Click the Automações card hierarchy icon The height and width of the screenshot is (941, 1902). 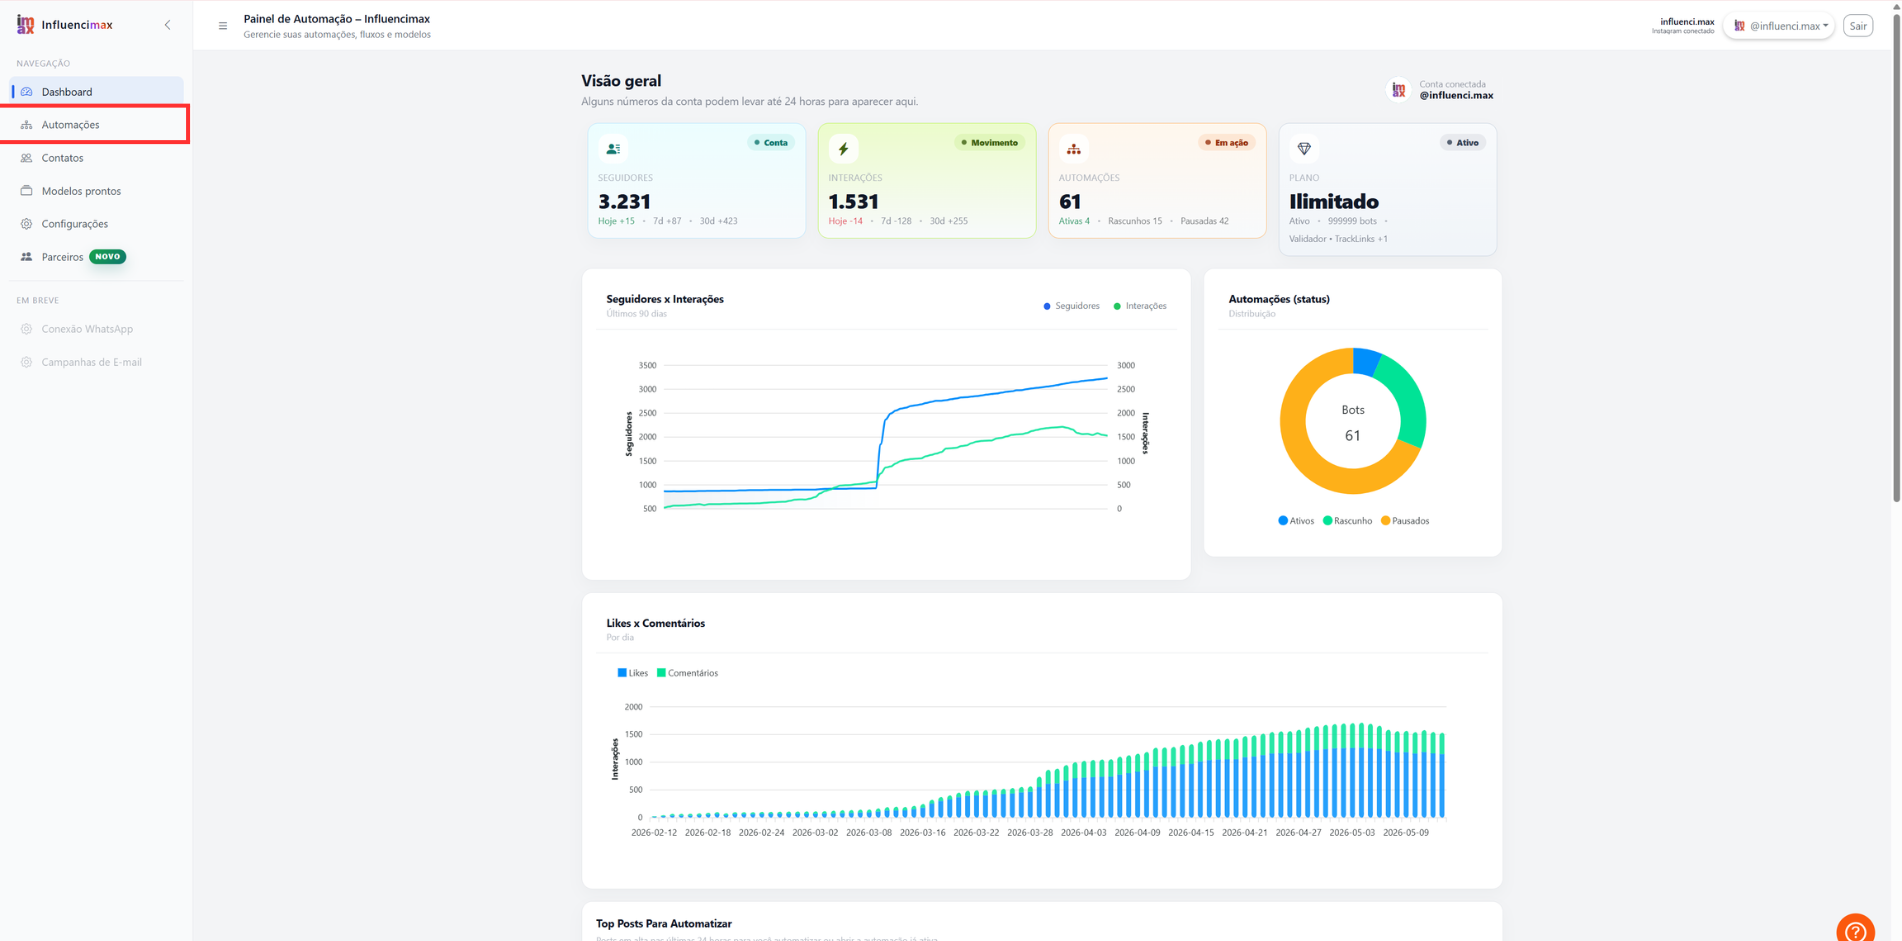(x=1073, y=149)
